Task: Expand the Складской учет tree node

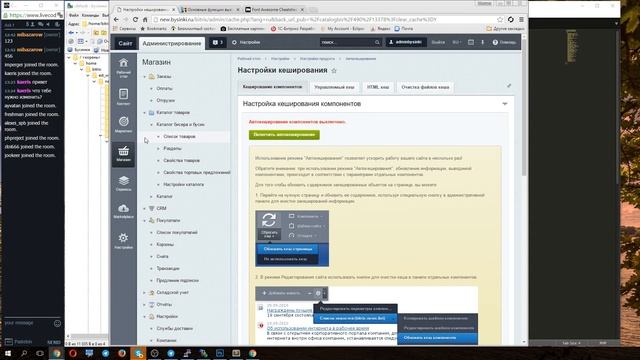Action: click(x=144, y=293)
